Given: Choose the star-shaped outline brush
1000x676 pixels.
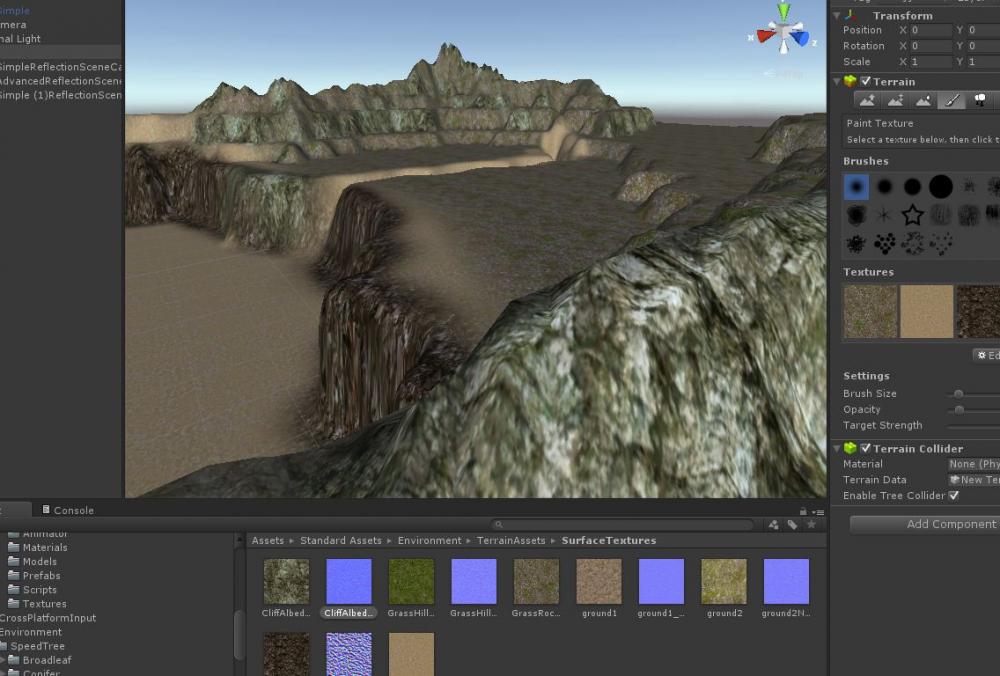Looking at the screenshot, I should tap(912, 215).
